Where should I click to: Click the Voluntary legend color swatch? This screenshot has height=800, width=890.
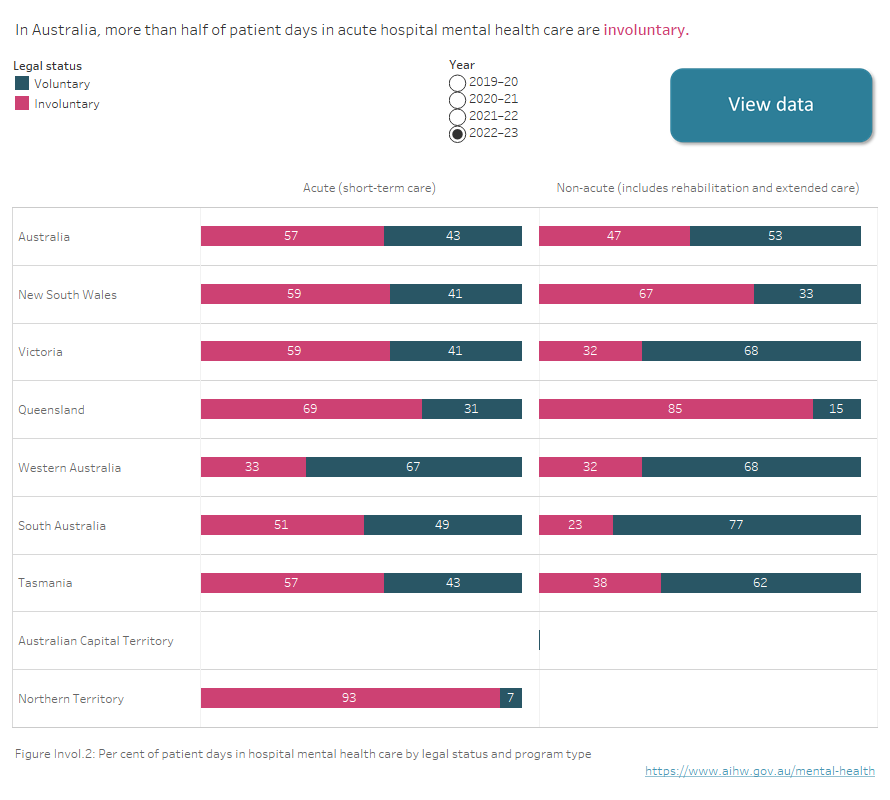pyautogui.click(x=22, y=84)
